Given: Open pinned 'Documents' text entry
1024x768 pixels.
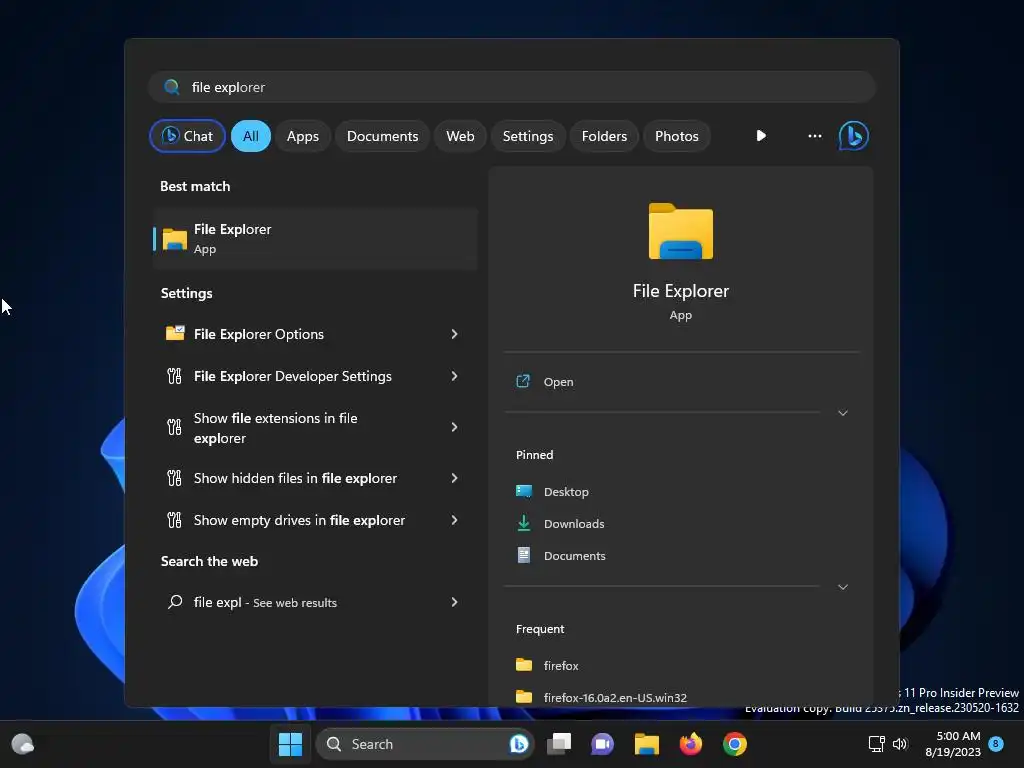Looking at the screenshot, I should (575, 556).
